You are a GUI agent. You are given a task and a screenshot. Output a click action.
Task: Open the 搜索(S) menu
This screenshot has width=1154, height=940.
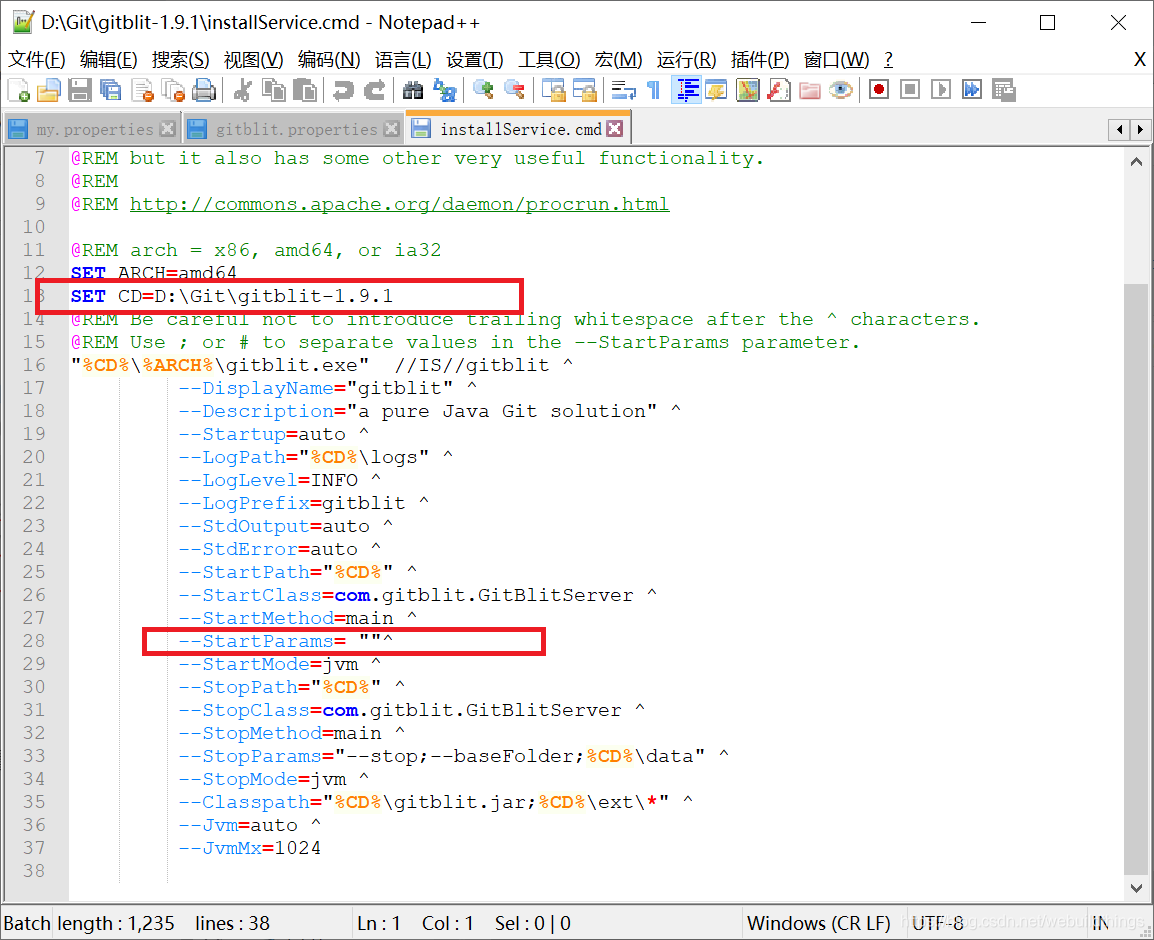(181, 60)
